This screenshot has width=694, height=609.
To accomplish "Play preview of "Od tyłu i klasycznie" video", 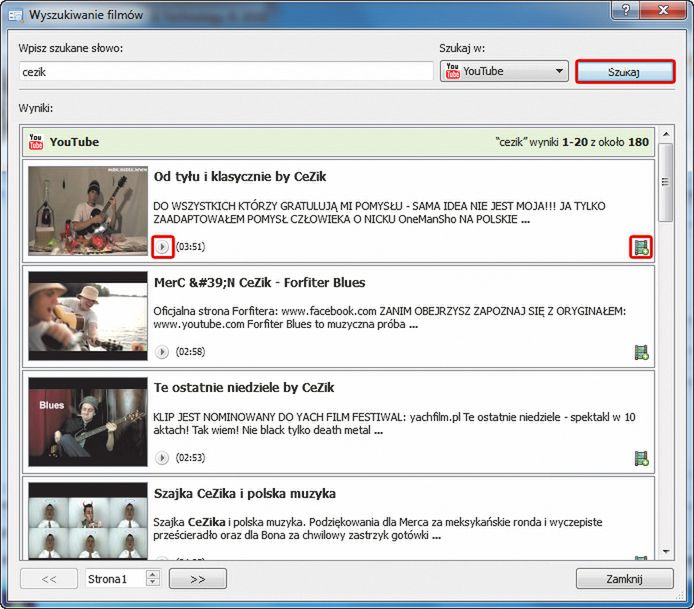I will 162,247.
